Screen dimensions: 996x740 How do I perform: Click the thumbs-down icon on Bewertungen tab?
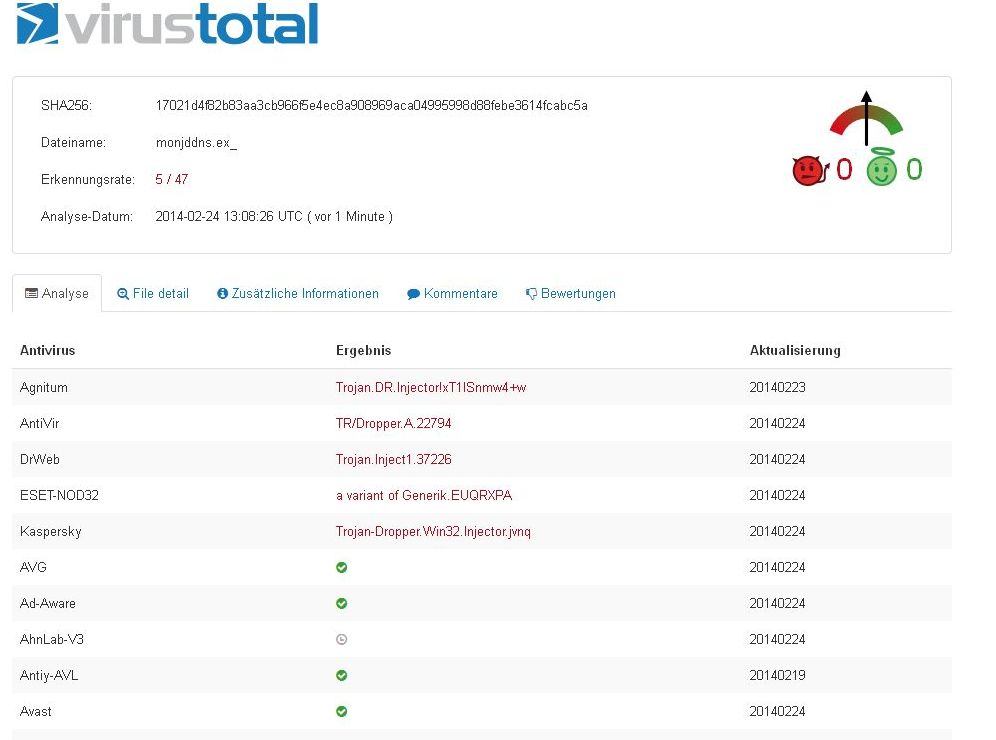coord(532,293)
